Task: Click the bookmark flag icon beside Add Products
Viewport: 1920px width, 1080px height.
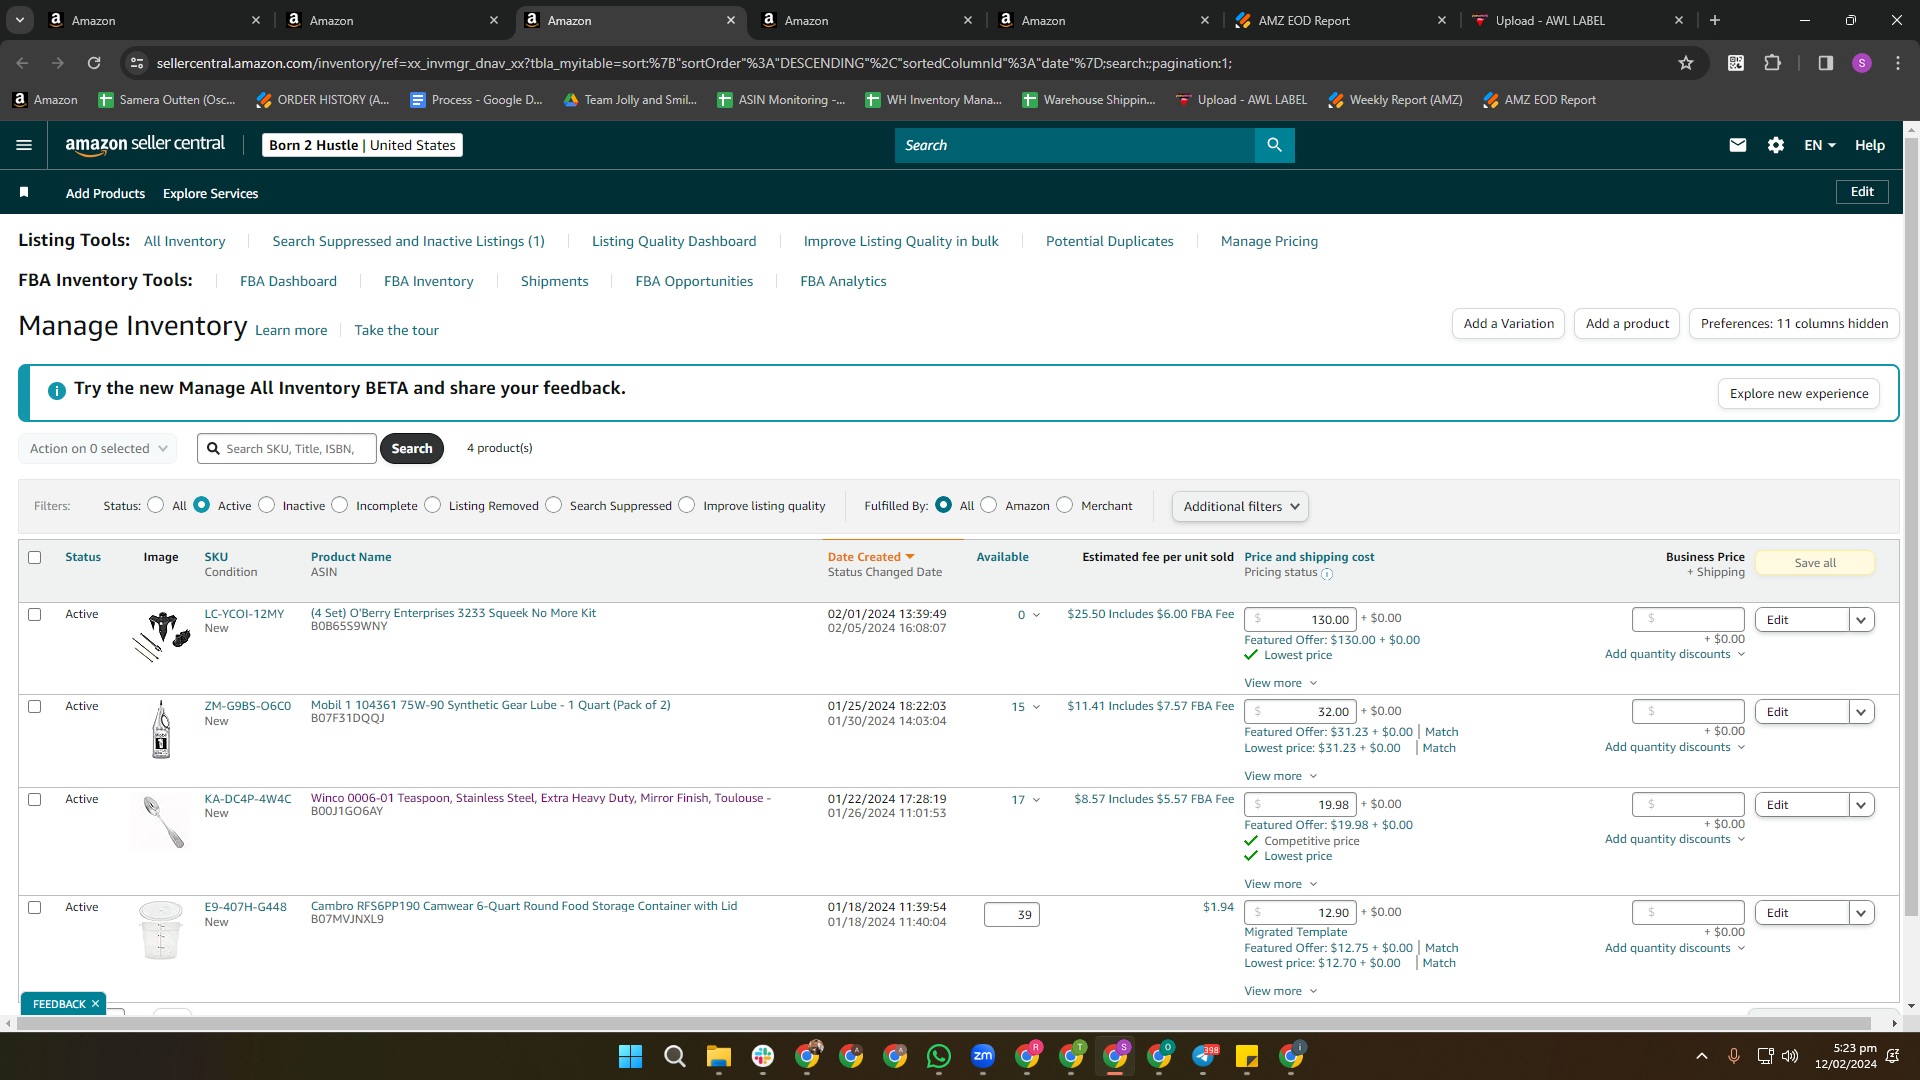Action: (x=24, y=192)
